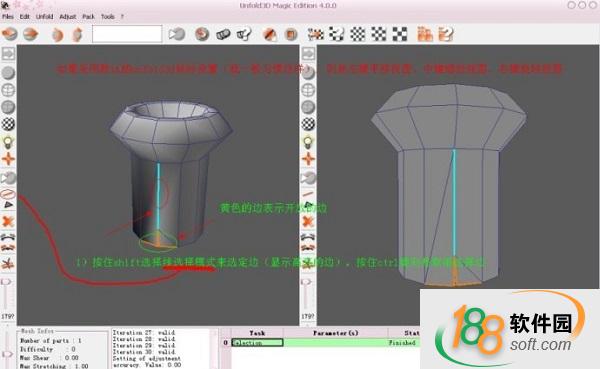Select the red ellipse edge selection tool
The height and width of the screenshot is (369, 600).
pyautogui.click(x=8, y=193)
